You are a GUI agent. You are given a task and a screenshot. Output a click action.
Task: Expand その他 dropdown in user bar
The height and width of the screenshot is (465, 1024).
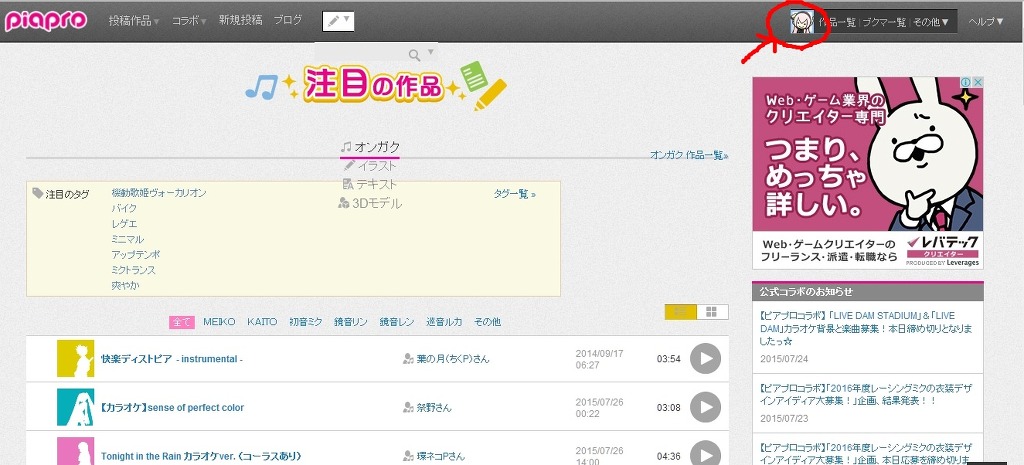(931, 22)
